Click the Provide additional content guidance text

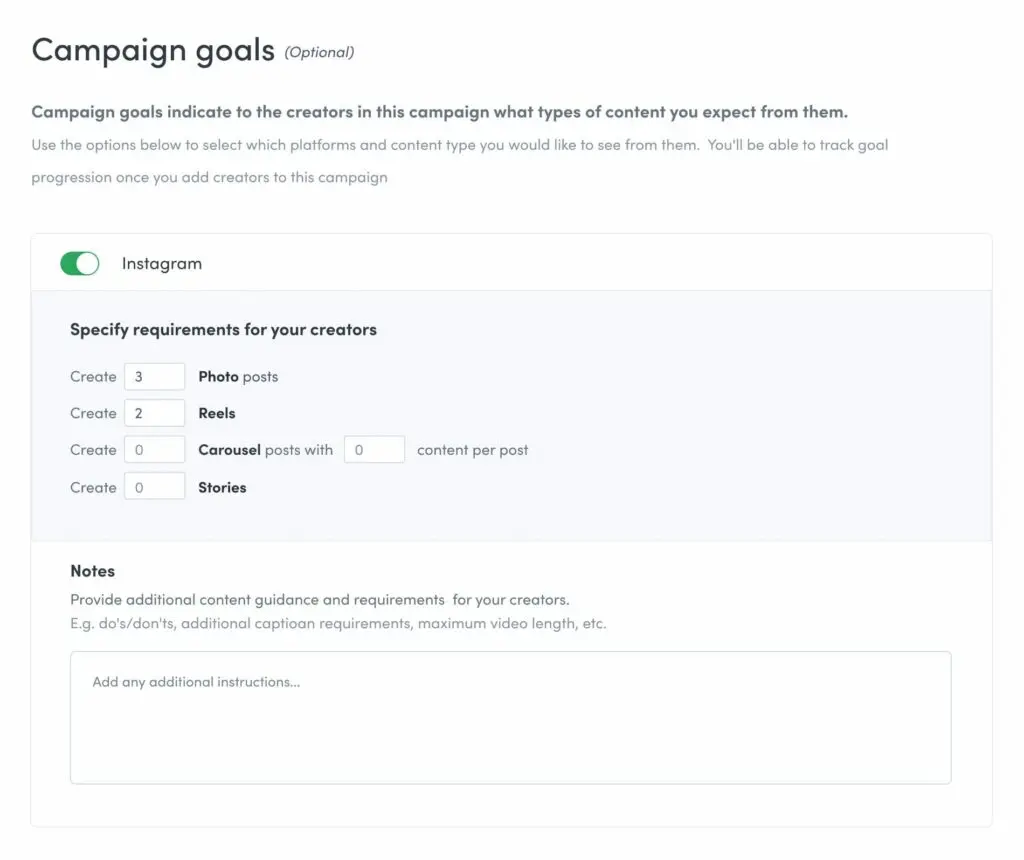tap(319, 600)
